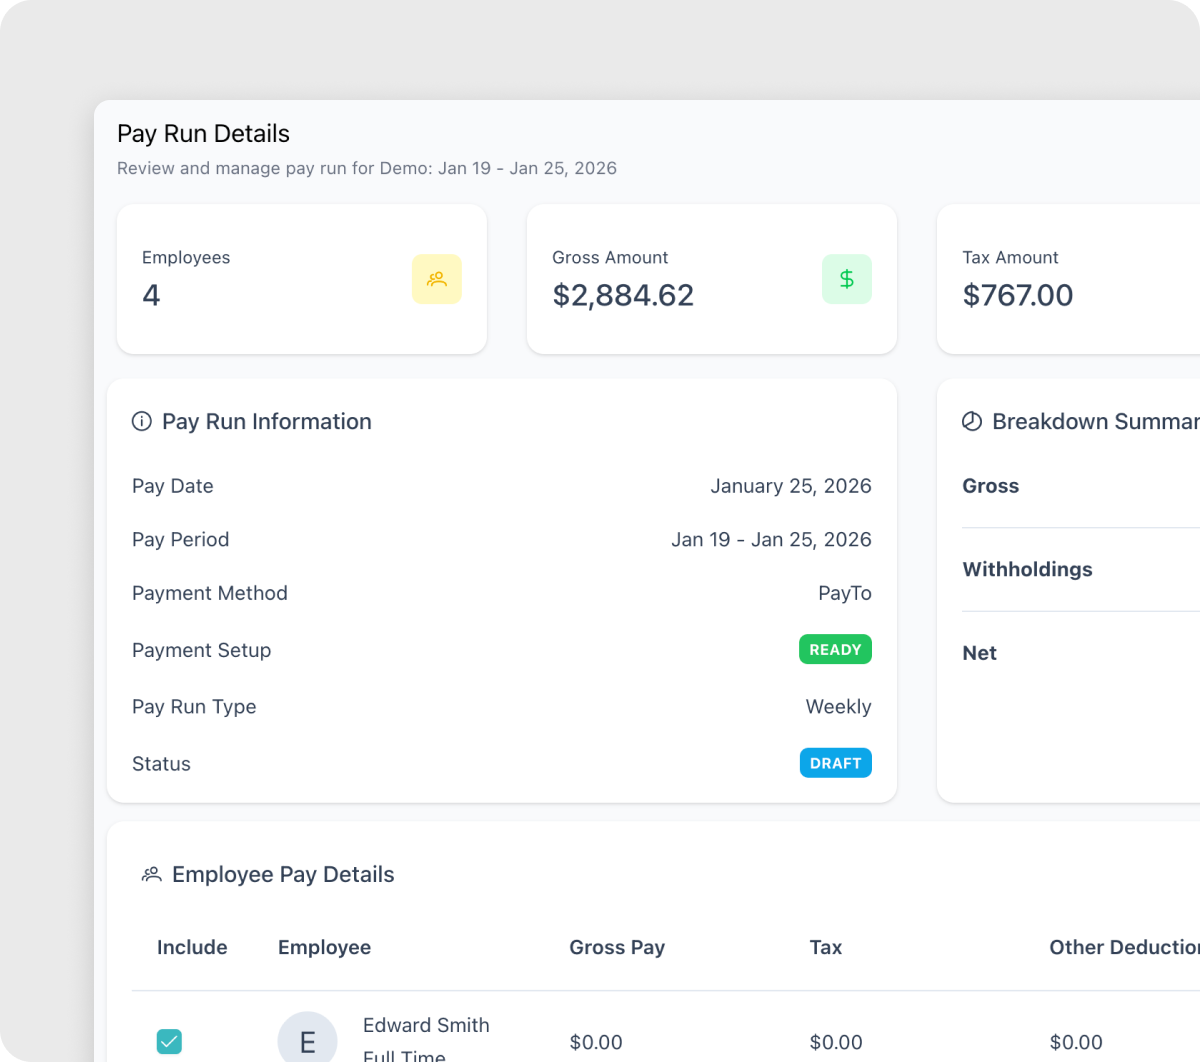Image resolution: width=1200 pixels, height=1062 pixels.
Task: Click the Employee Pay Details people icon
Action: (x=151, y=875)
